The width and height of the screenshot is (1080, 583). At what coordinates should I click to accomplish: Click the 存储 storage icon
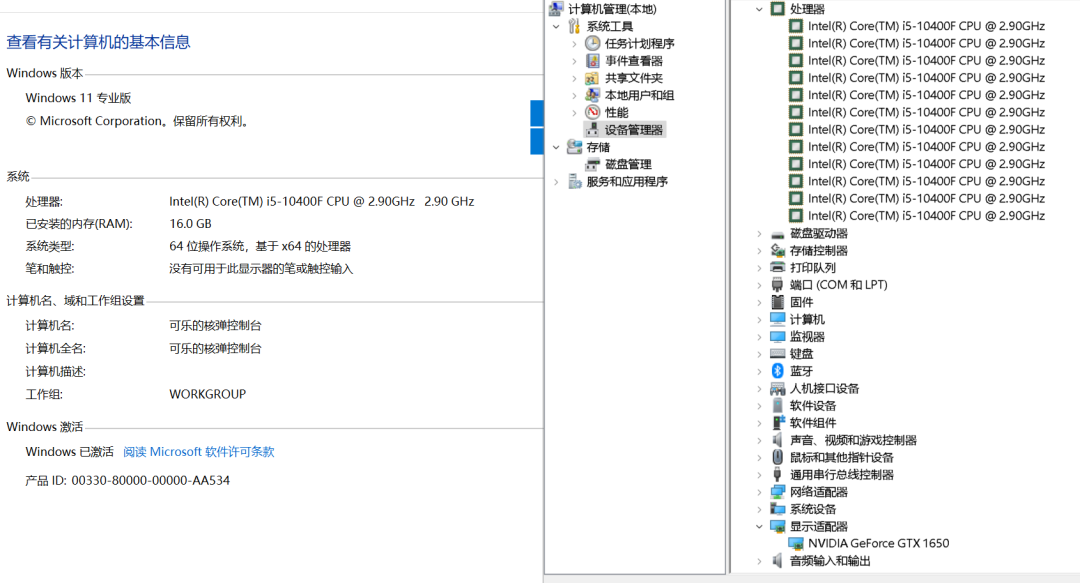coord(574,147)
